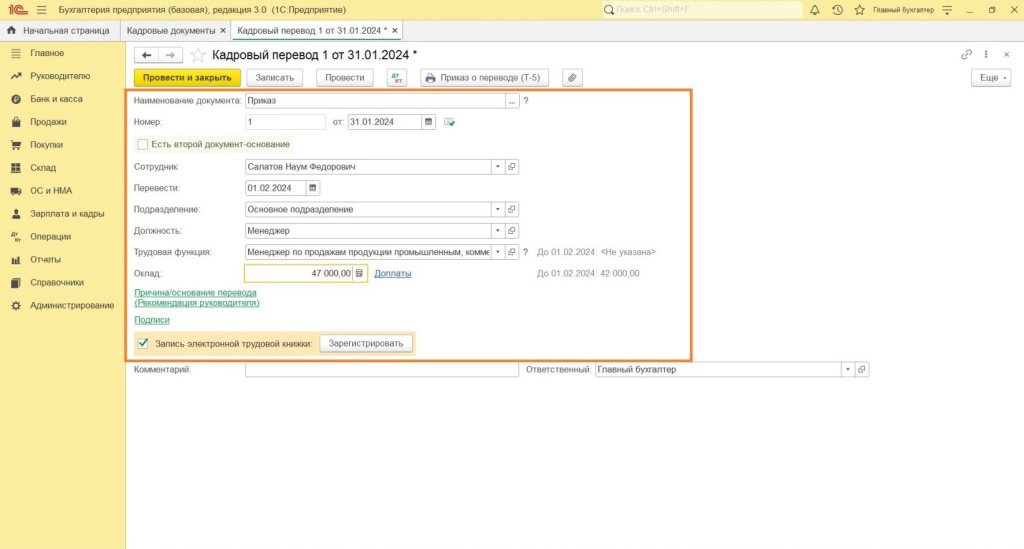
Task: Click the notifications bell icon
Action: pos(815,10)
